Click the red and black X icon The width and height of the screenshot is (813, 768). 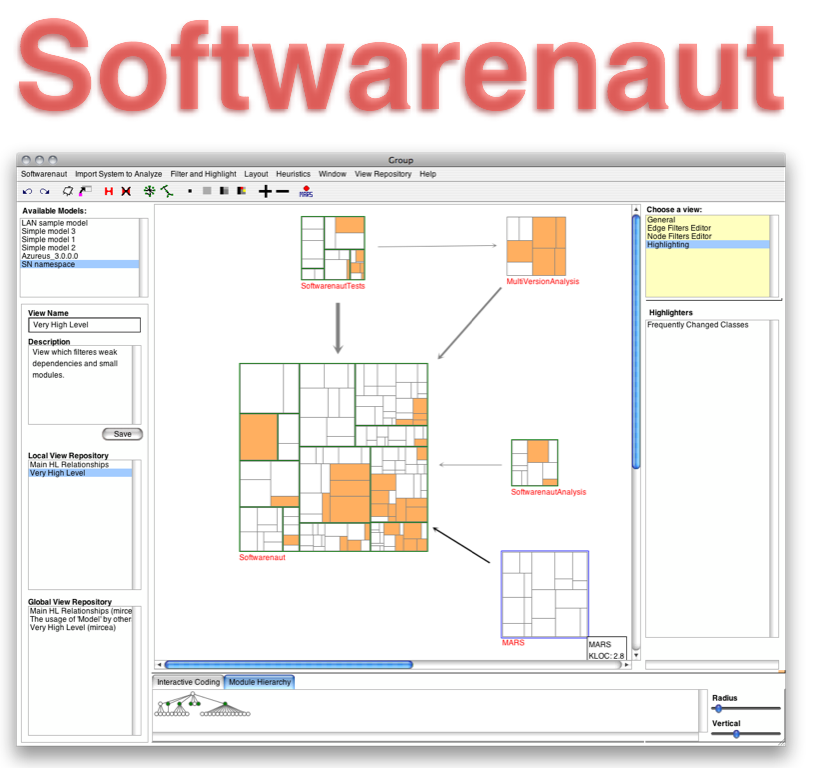[x=125, y=191]
